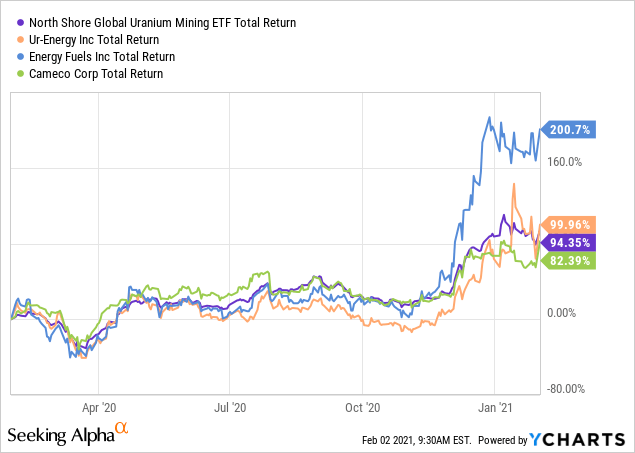The width and height of the screenshot is (635, 453).
Task: Click the Oct '20 x-axis label
Action: 362,408
